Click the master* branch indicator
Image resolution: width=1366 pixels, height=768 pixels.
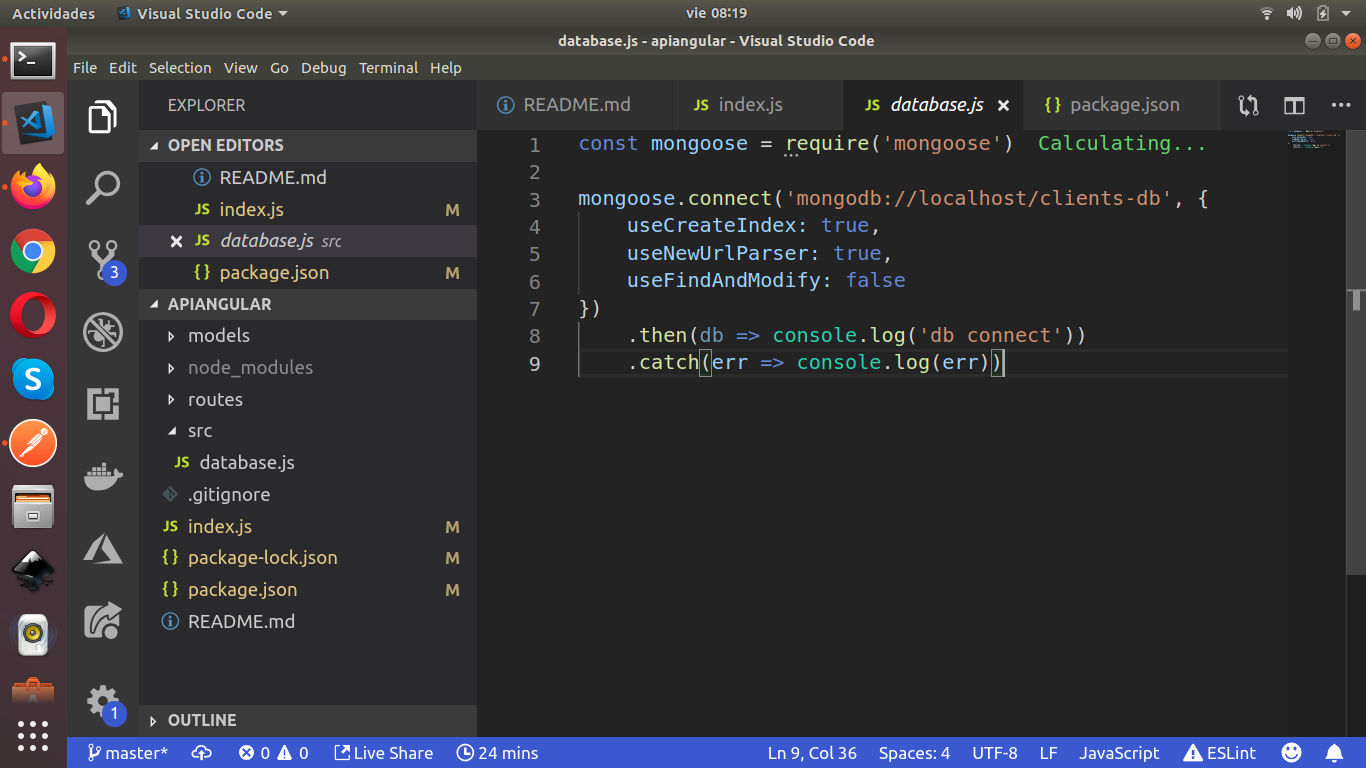pyautogui.click(x=127, y=753)
